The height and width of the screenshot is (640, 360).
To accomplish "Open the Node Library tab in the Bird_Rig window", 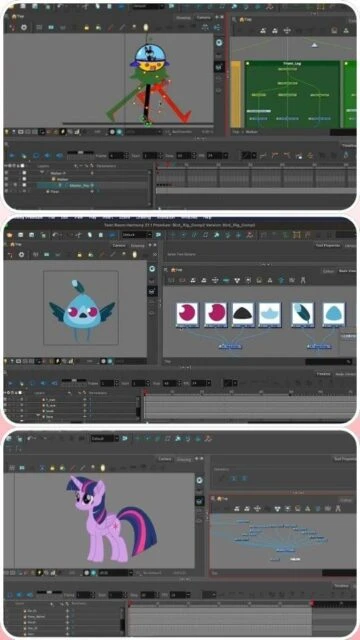I will click(345, 374).
